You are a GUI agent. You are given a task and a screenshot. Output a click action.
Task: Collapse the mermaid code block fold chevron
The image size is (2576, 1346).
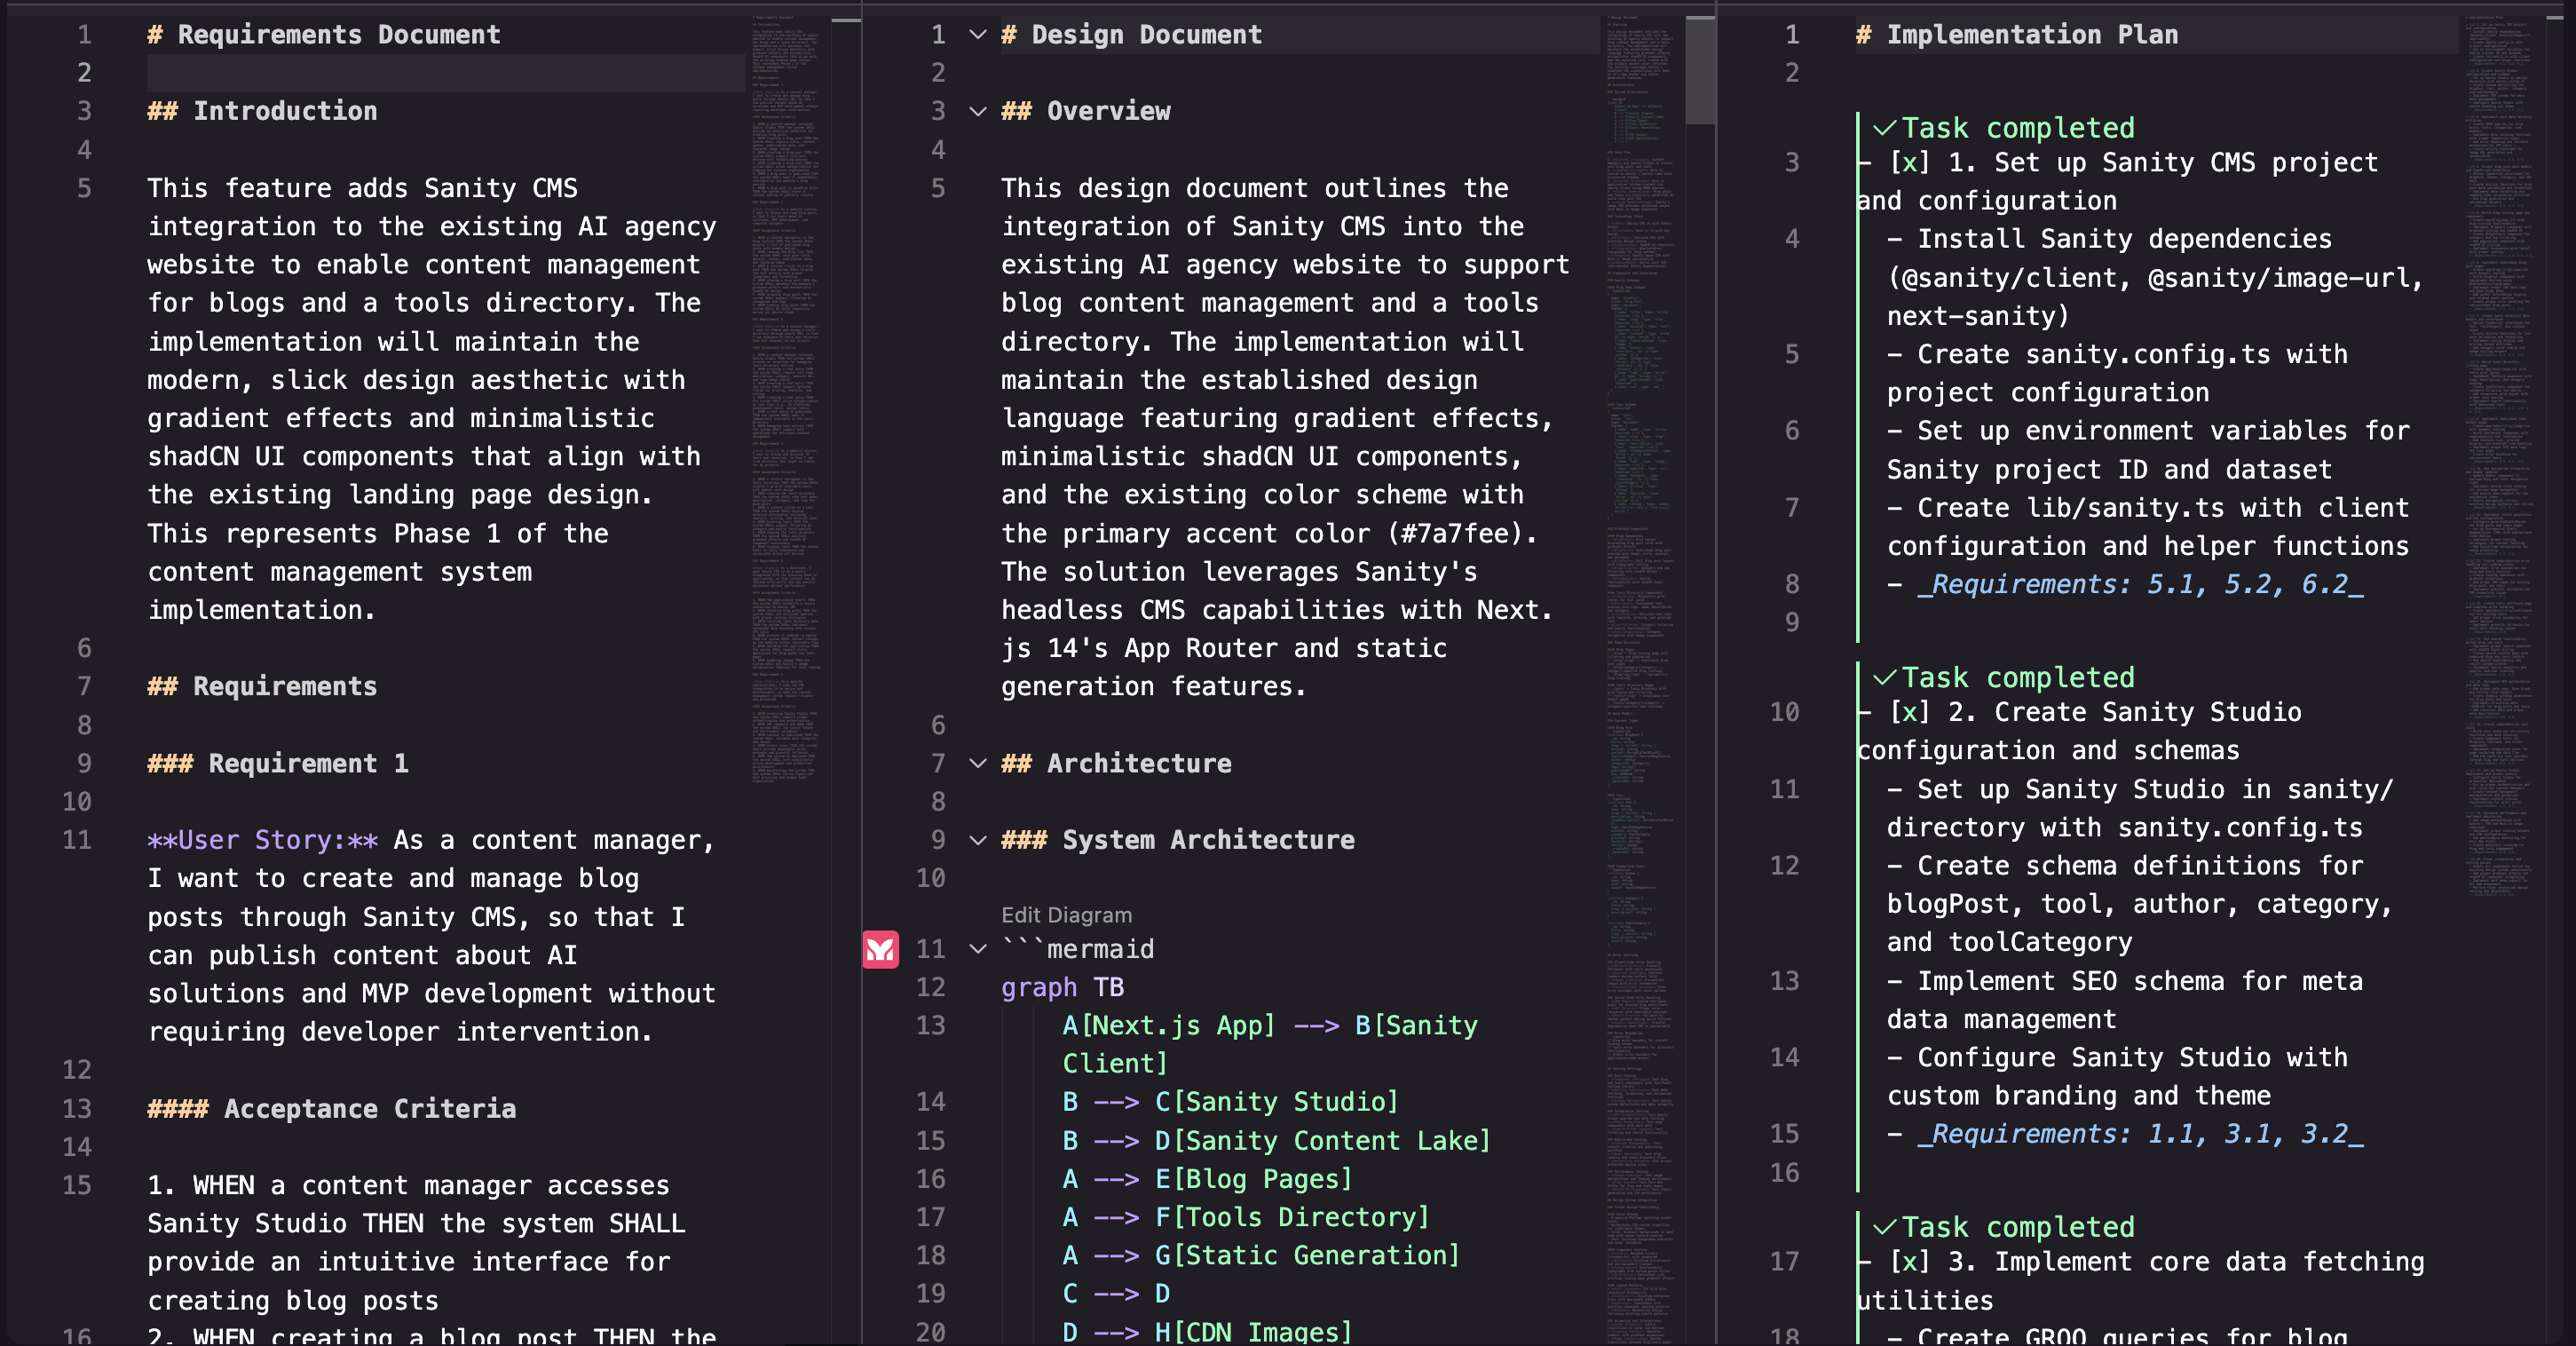coord(978,949)
